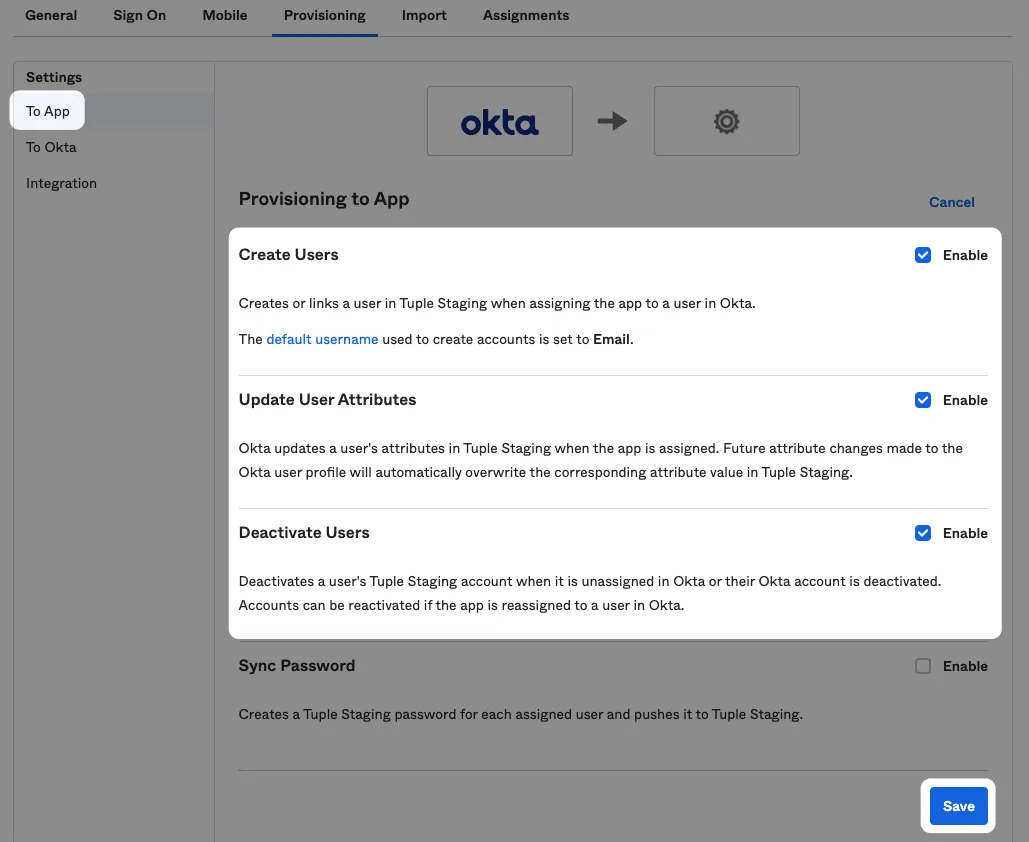This screenshot has width=1029, height=842.
Task: Open the Import tab
Action: [423, 15]
